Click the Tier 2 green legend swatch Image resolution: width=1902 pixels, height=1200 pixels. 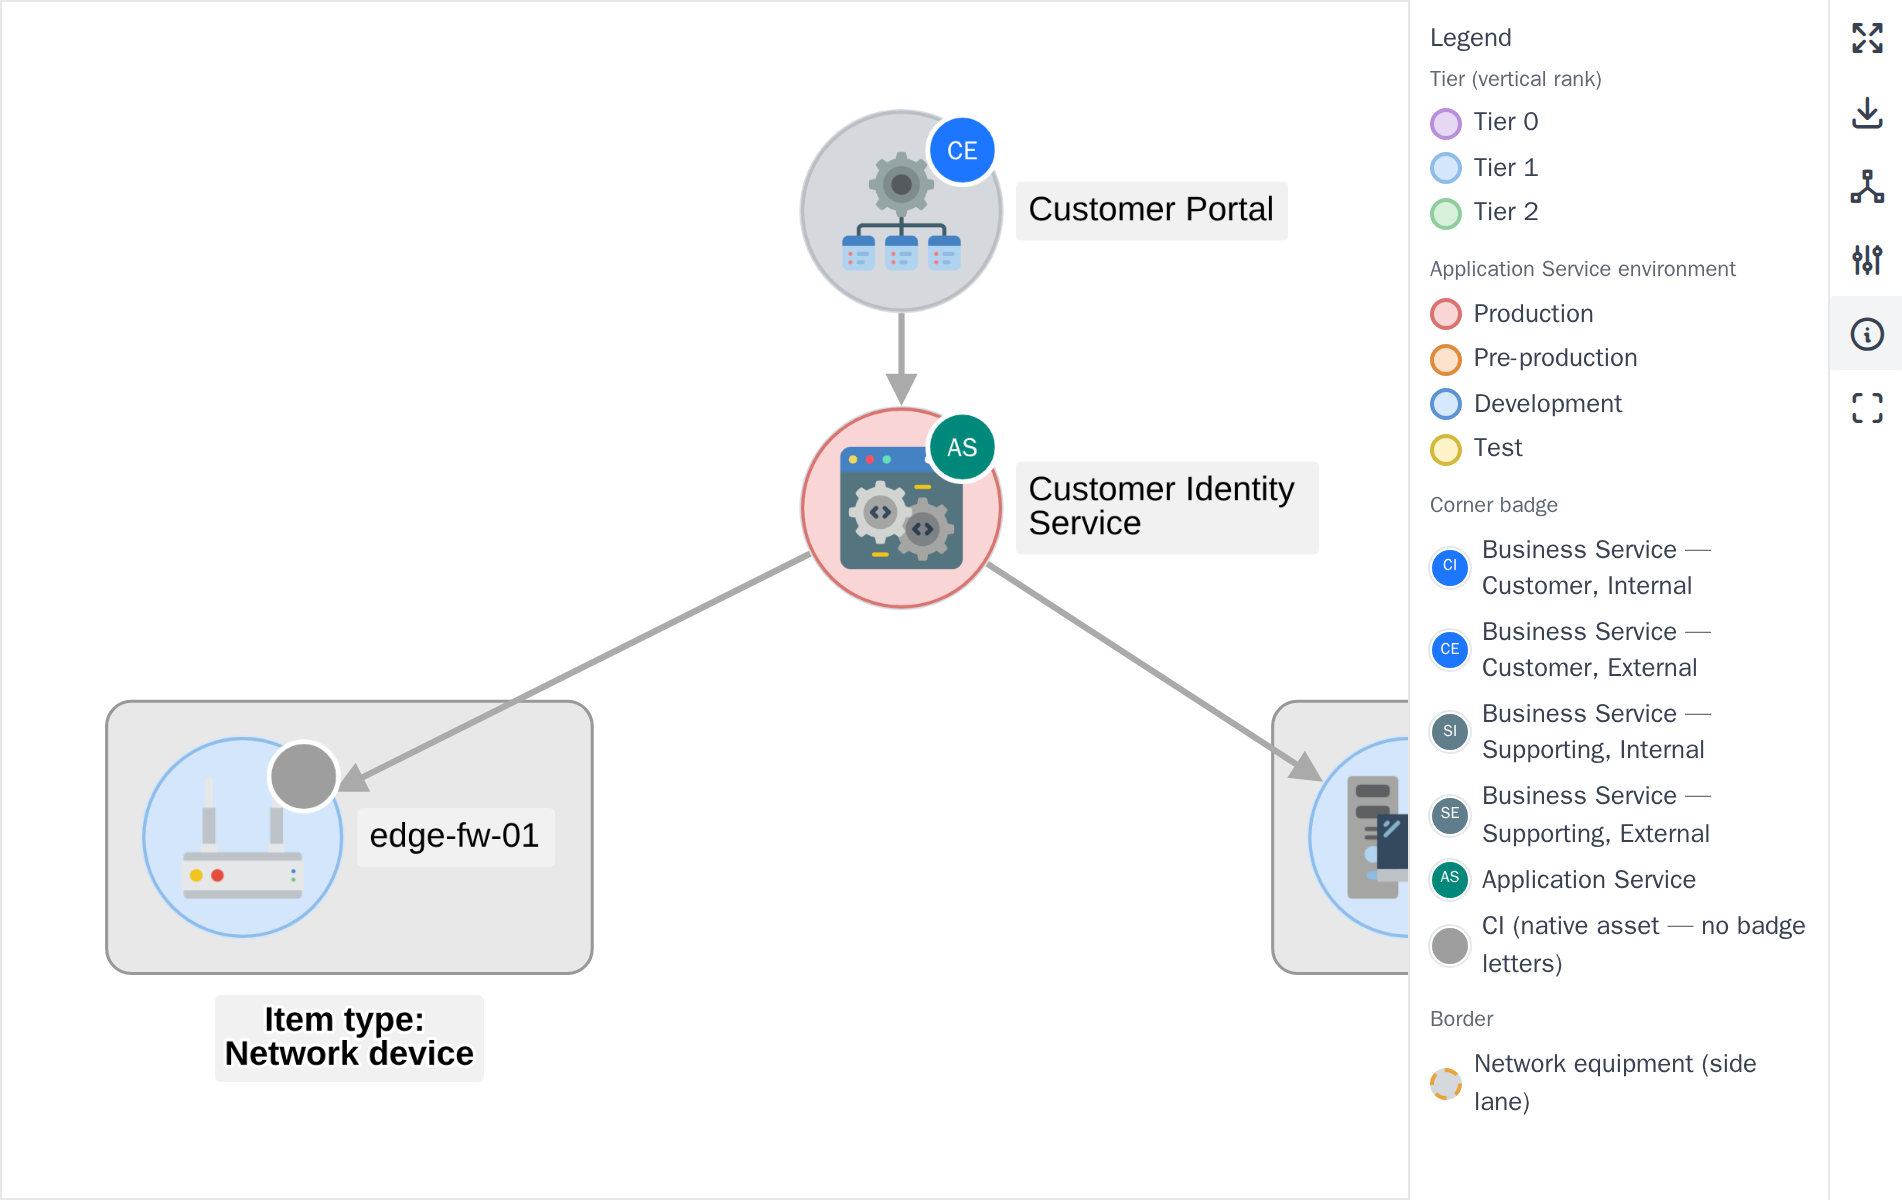[1446, 213]
